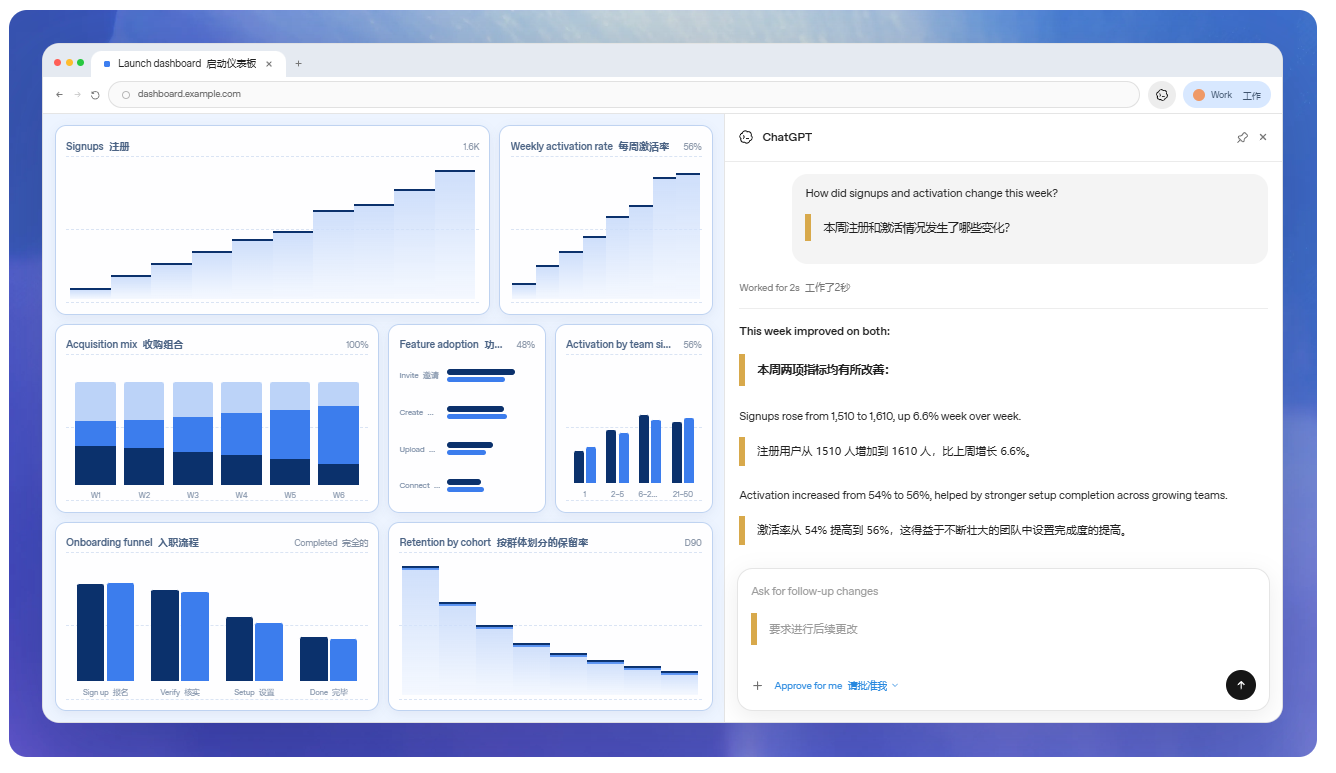1336x773 pixels.
Task: Reload the dashboard page
Action: coord(95,94)
